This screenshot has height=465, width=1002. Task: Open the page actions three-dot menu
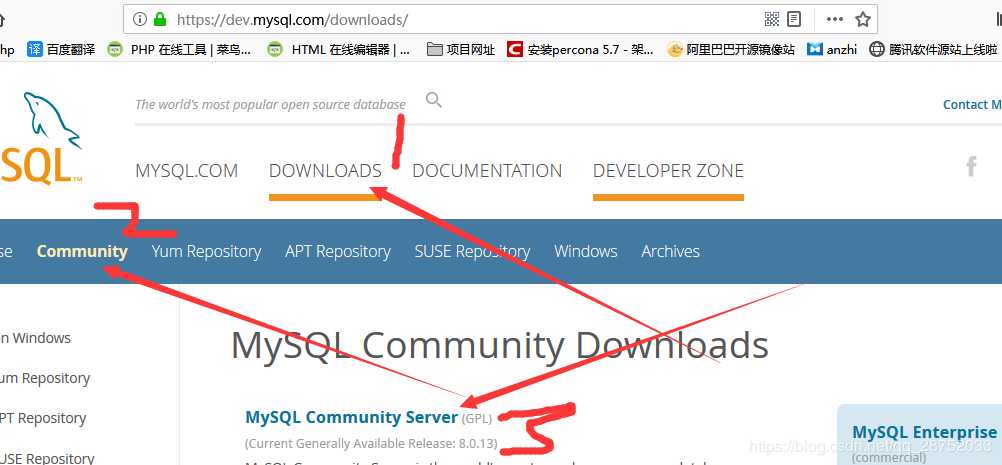[x=835, y=19]
